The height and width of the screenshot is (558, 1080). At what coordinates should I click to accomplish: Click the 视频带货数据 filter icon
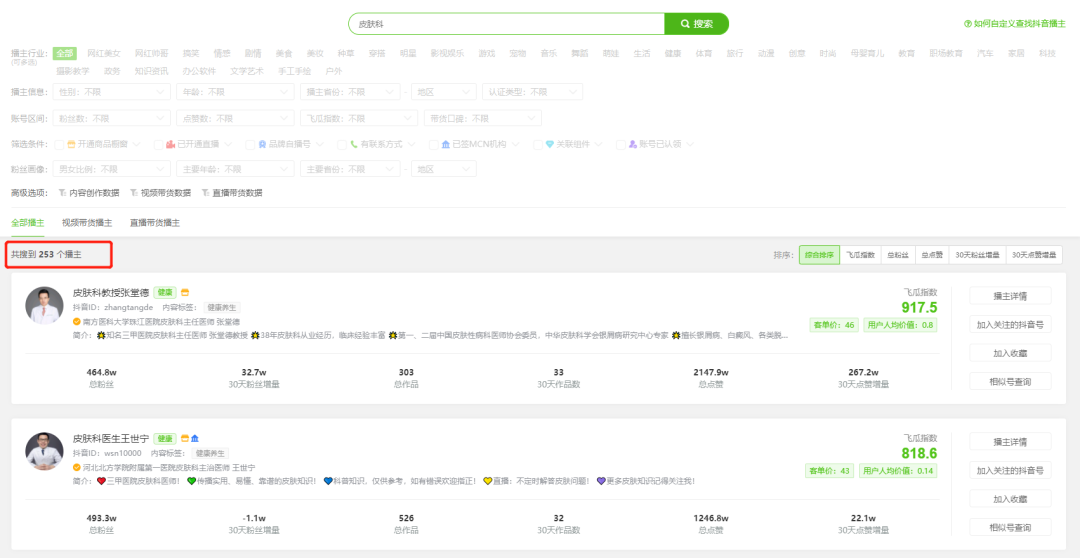tap(134, 193)
